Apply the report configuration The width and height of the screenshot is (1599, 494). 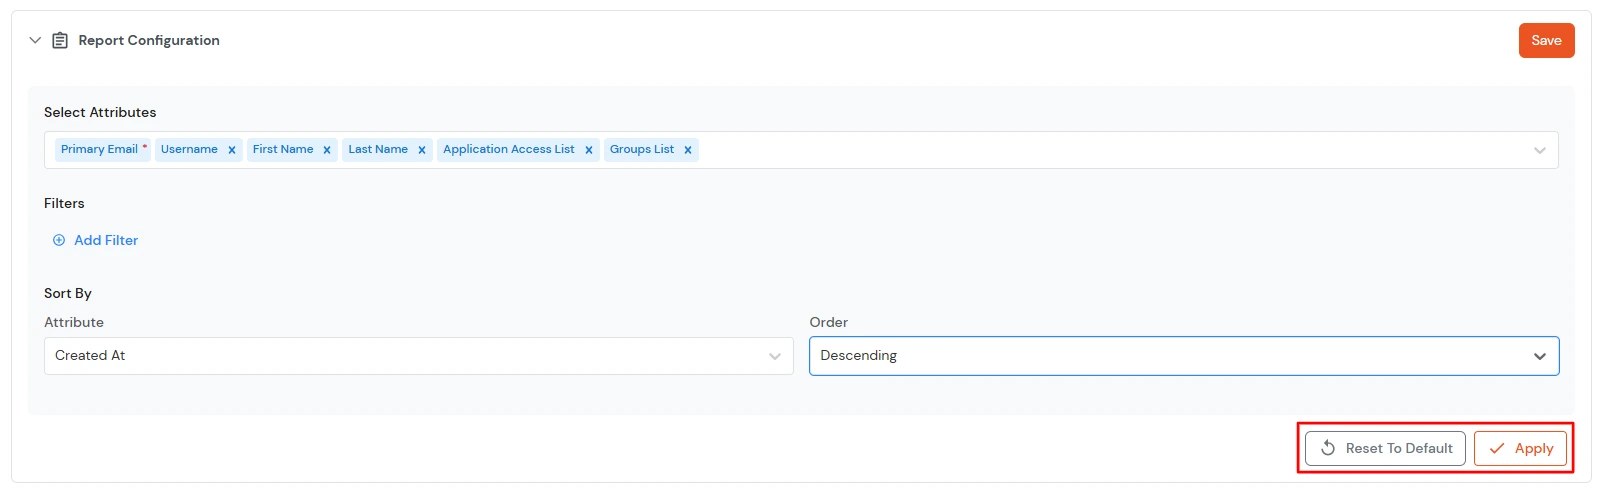[1520, 448]
